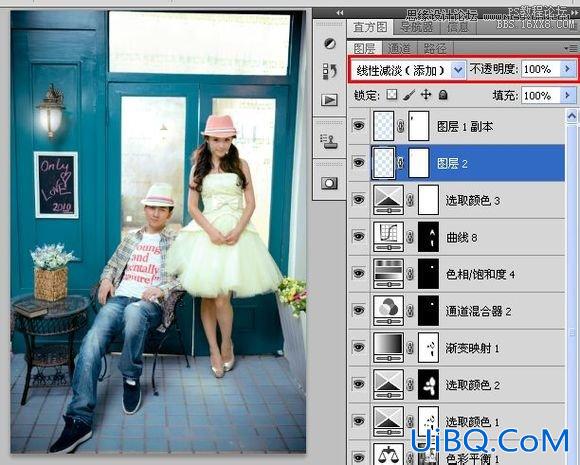Image resolution: width=580 pixels, height=465 pixels.
Task: Click the lock all padlock icon
Action: pyautogui.click(x=443, y=95)
